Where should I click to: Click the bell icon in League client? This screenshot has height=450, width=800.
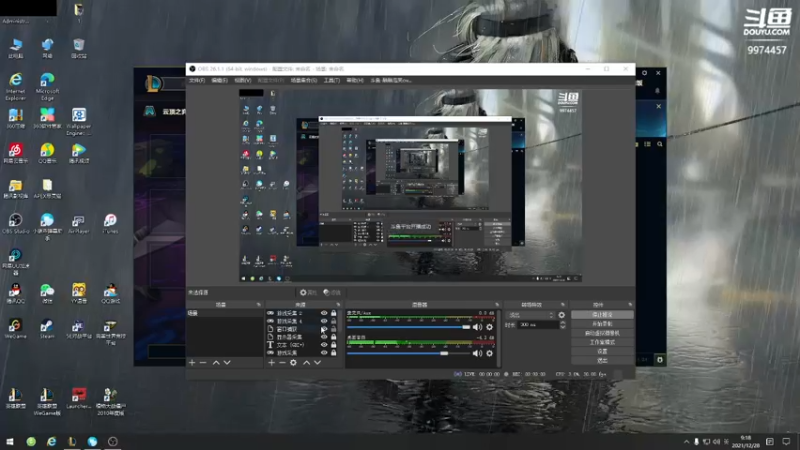pyautogui.click(x=657, y=91)
